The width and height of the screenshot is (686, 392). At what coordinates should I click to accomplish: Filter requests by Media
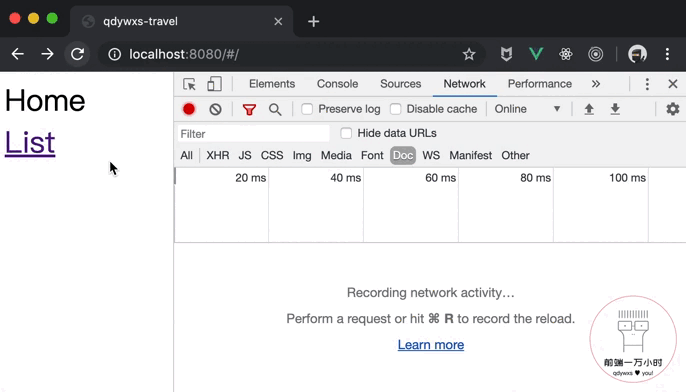(x=336, y=155)
